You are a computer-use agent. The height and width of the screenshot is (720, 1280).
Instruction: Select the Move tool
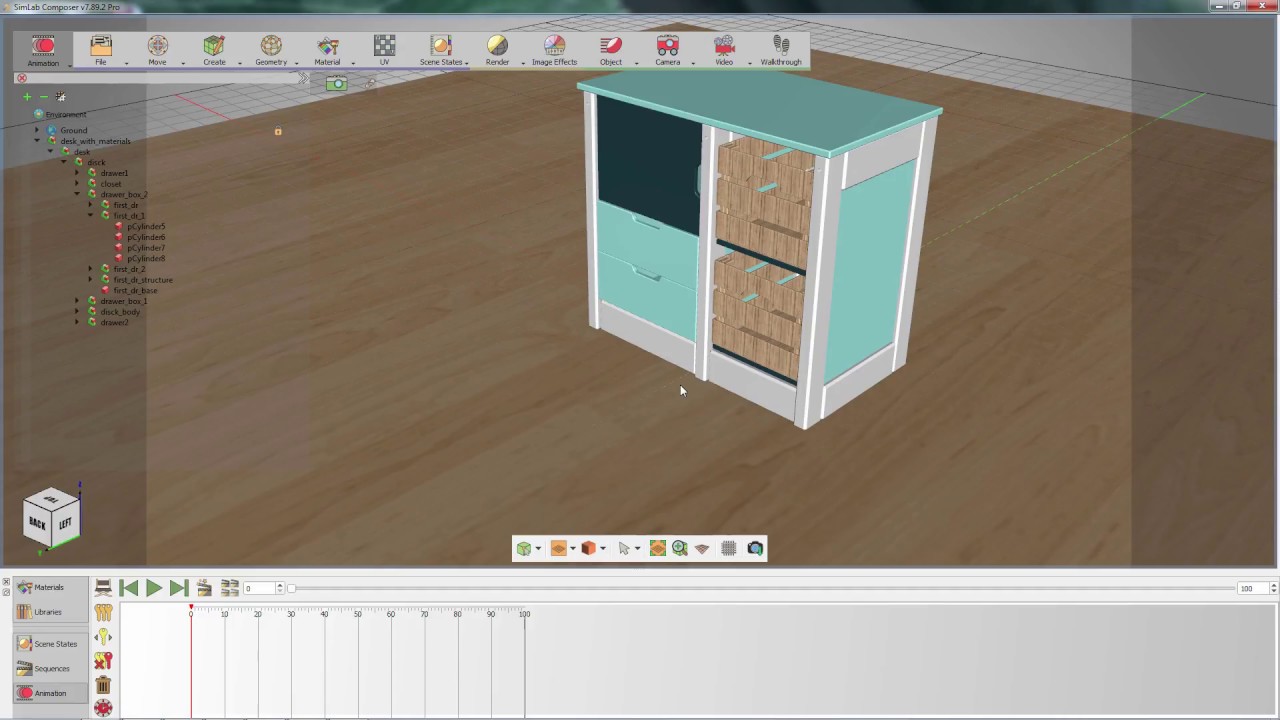[x=157, y=51]
